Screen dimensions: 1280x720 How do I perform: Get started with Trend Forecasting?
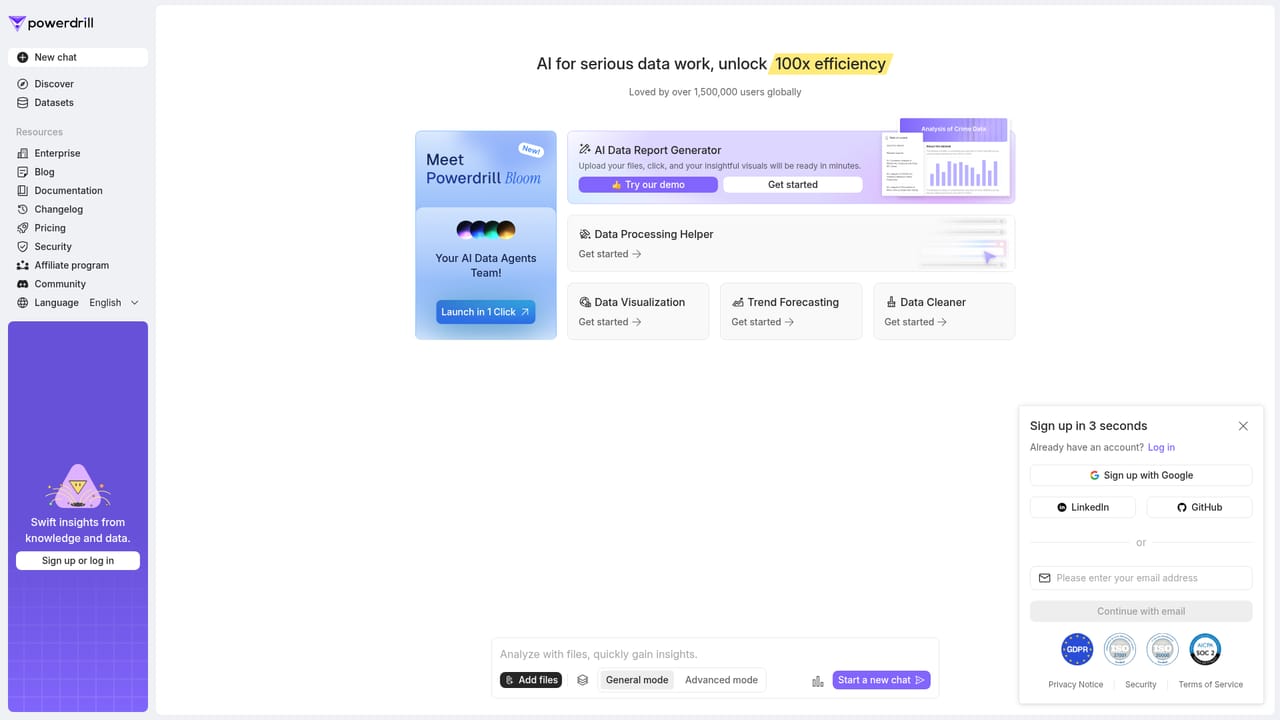pos(763,322)
